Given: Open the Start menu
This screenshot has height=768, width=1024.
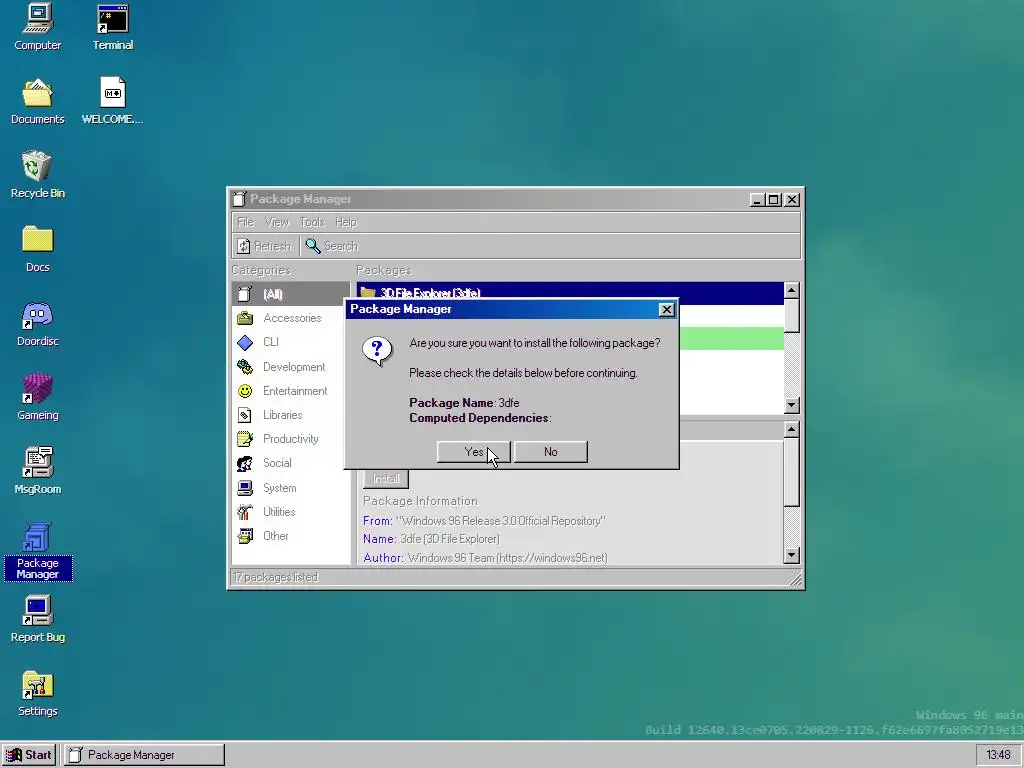Looking at the screenshot, I should (x=29, y=755).
